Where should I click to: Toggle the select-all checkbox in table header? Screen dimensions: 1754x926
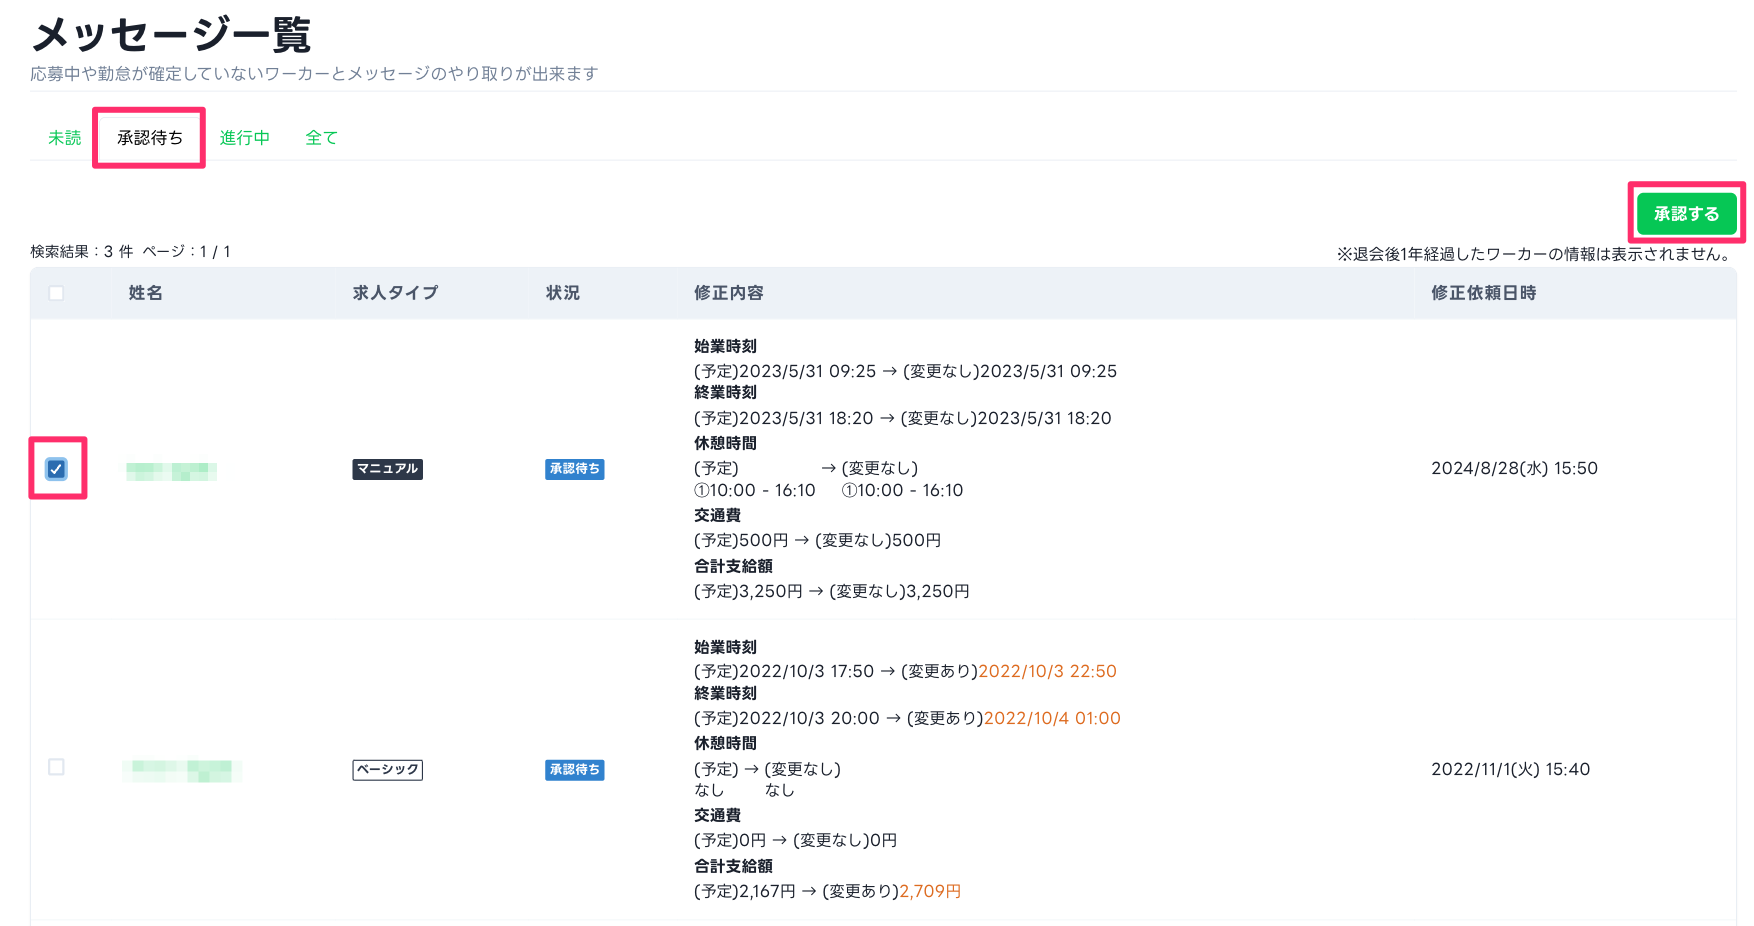[x=57, y=293]
